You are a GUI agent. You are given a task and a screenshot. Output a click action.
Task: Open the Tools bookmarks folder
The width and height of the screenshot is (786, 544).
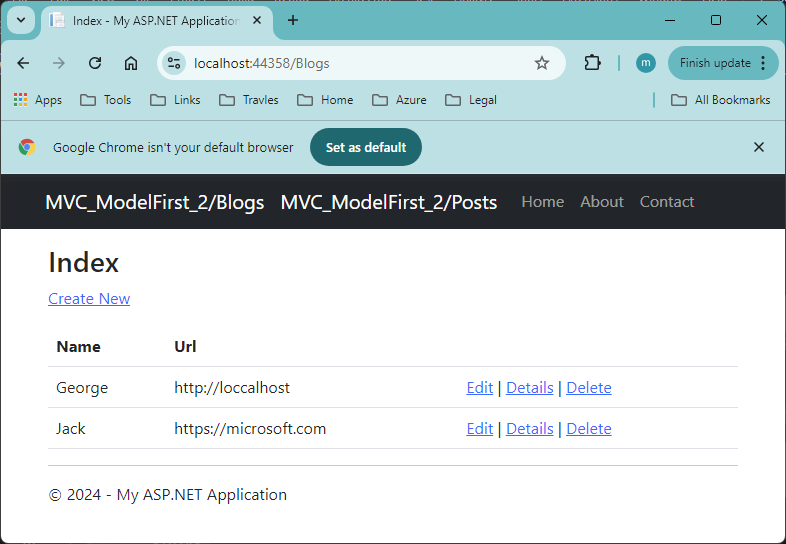click(106, 100)
